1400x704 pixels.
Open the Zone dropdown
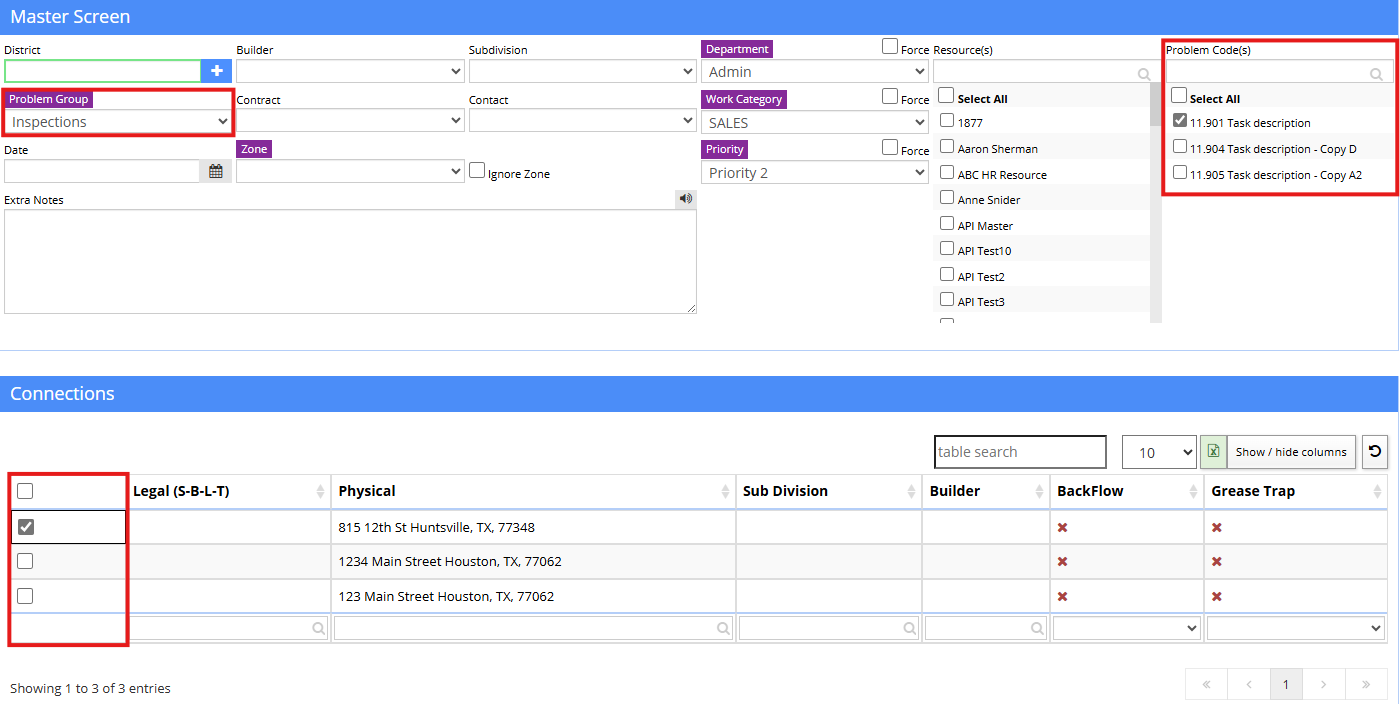tap(350, 172)
